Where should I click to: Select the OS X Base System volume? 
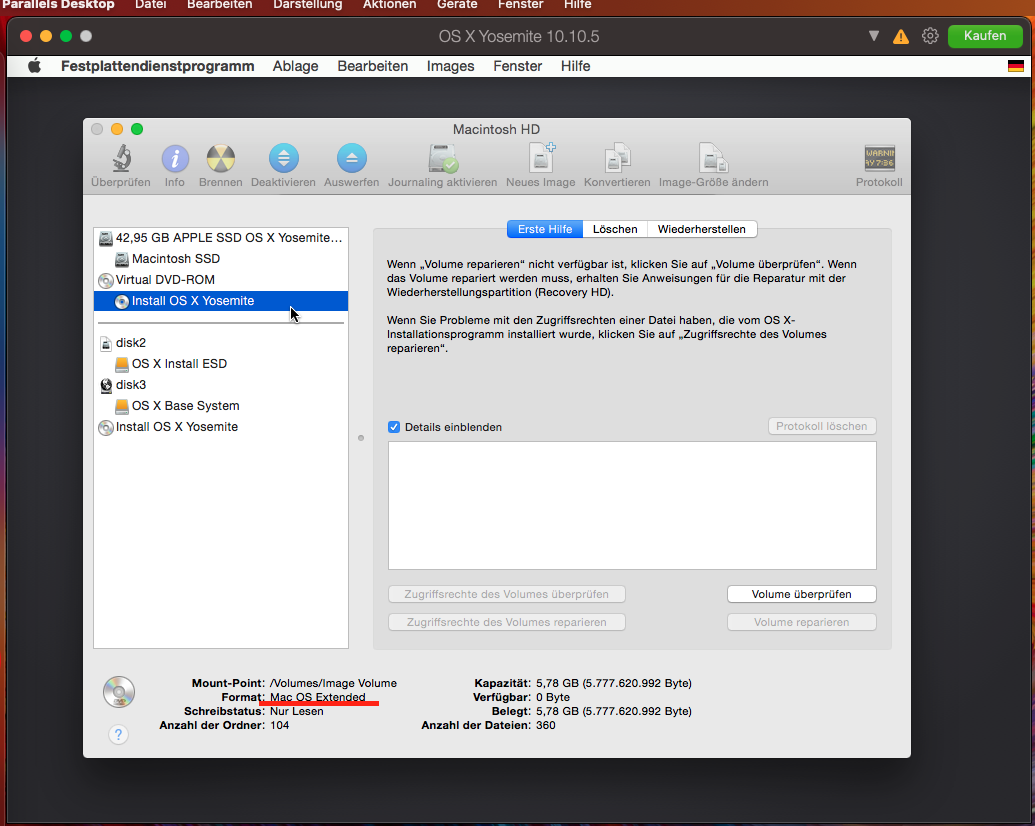pyautogui.click(x=221, y=406)
